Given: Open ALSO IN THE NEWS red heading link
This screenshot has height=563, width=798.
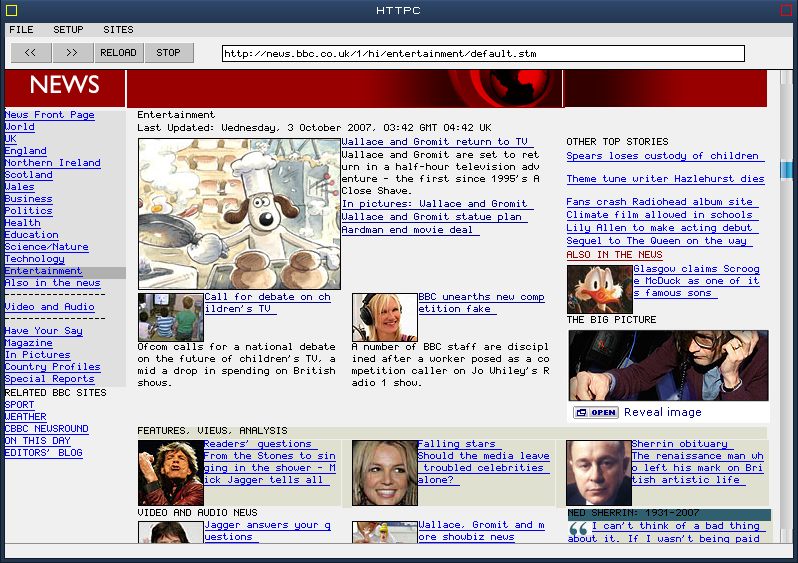Looking at the screenshot, I should coord(615,255).
